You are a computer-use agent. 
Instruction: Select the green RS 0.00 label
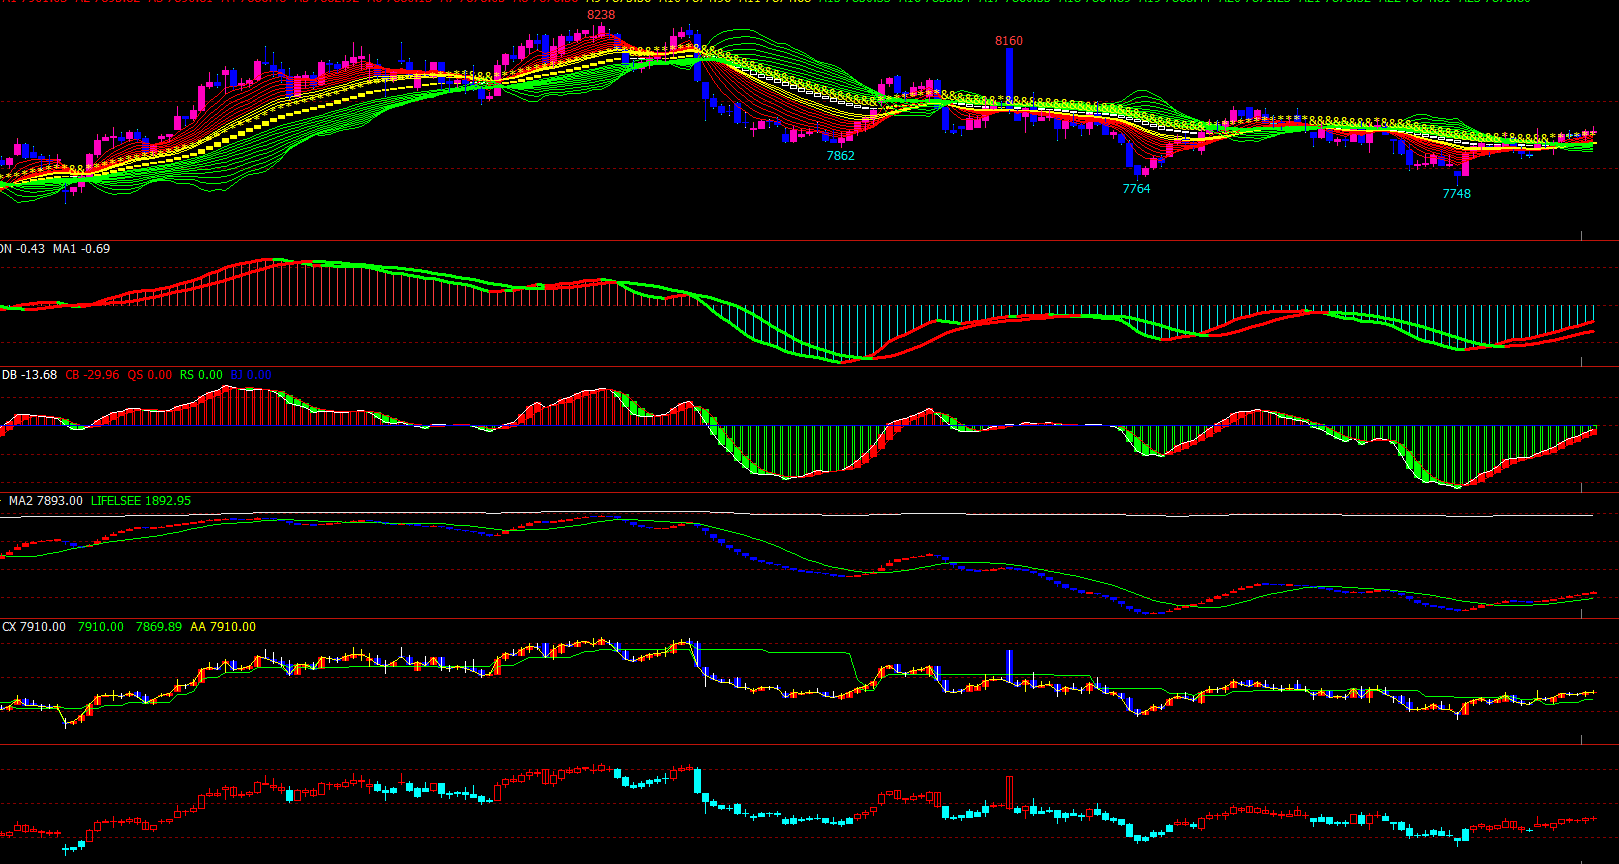coord(201,375)
